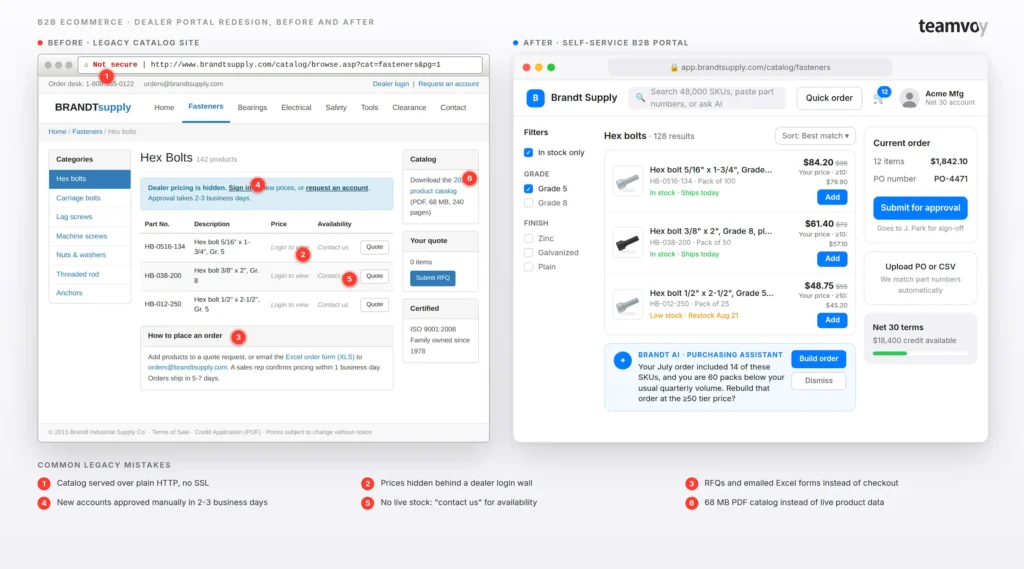Click the Brandt AI assistant sparkle icon
Screen dimensions: 1024x569
pos(622,360)
